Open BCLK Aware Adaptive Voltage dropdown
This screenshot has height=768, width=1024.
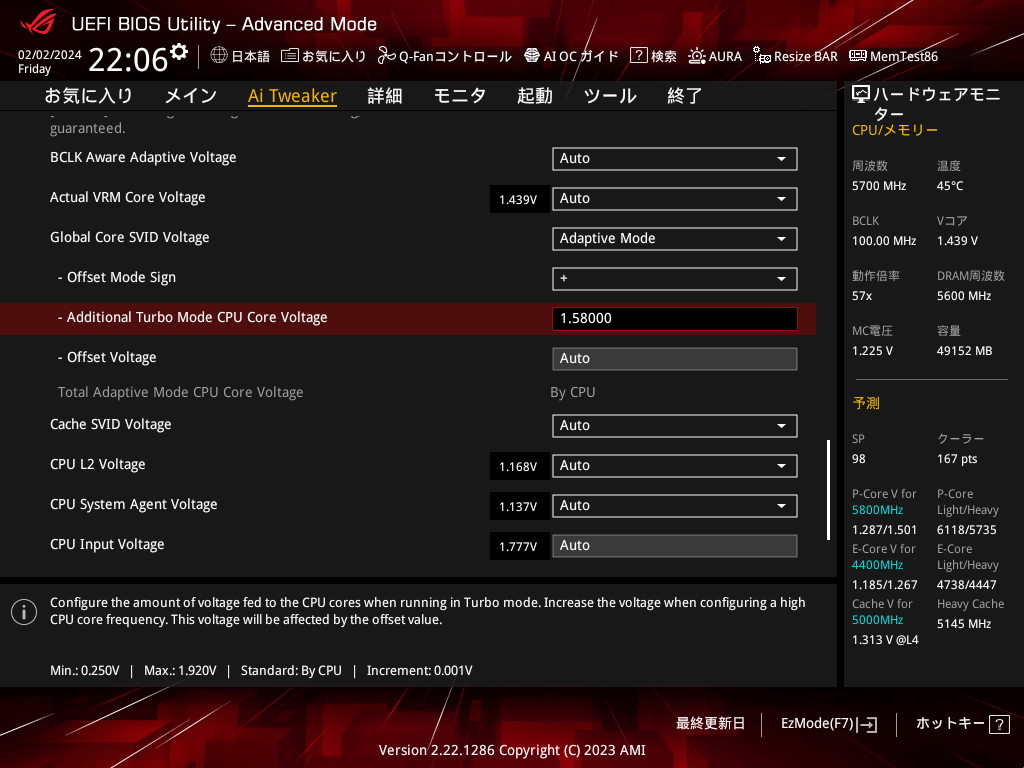[x=674, y=159]
